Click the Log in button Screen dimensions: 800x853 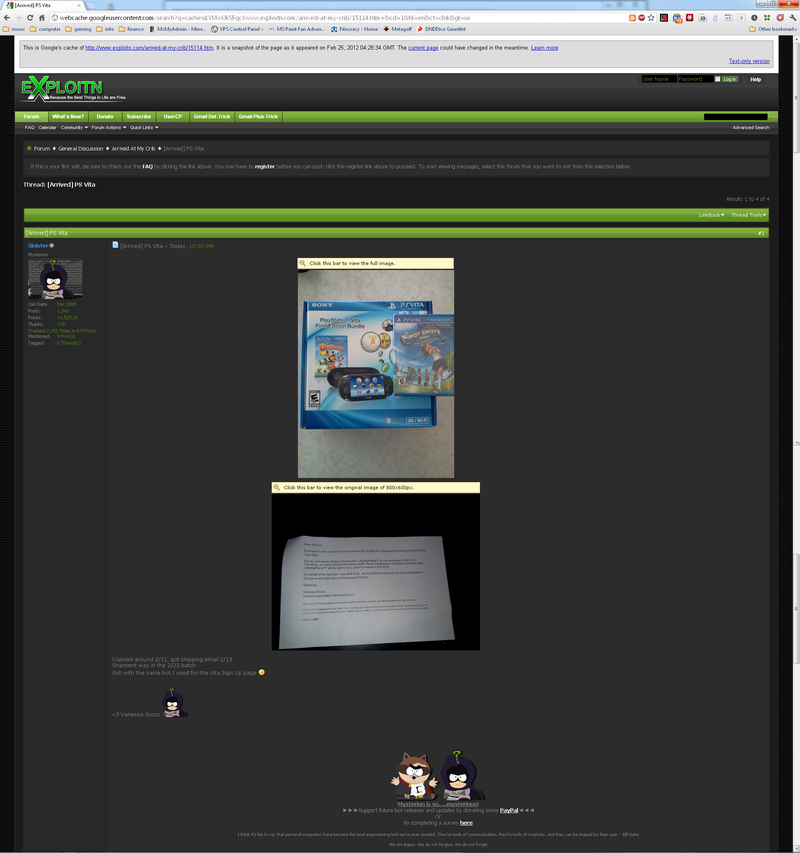click(729, 79)
